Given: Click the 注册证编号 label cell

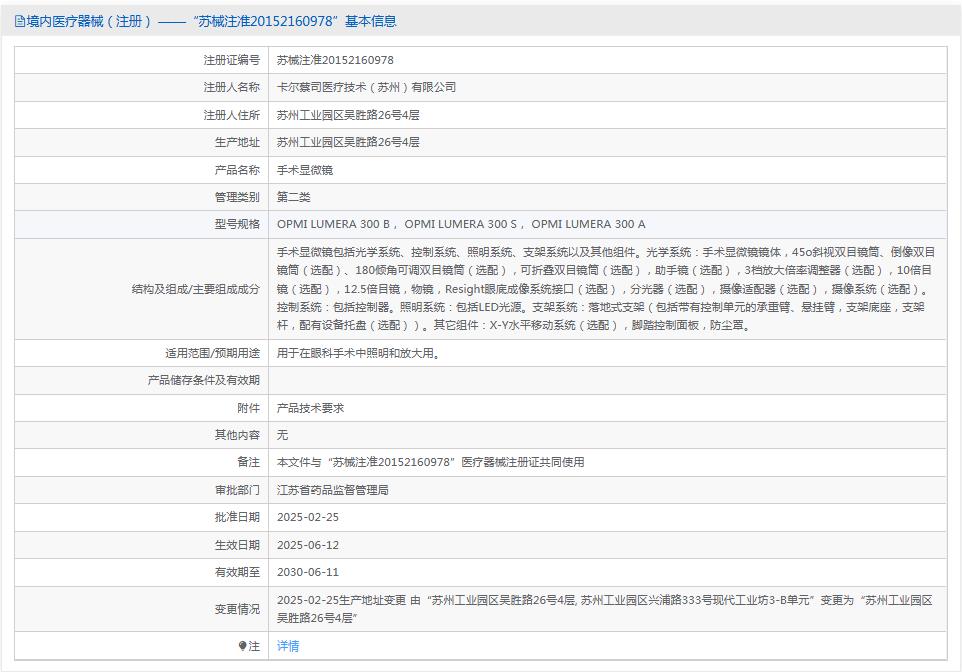Looking at the screenshot, I should coord(142,60).
